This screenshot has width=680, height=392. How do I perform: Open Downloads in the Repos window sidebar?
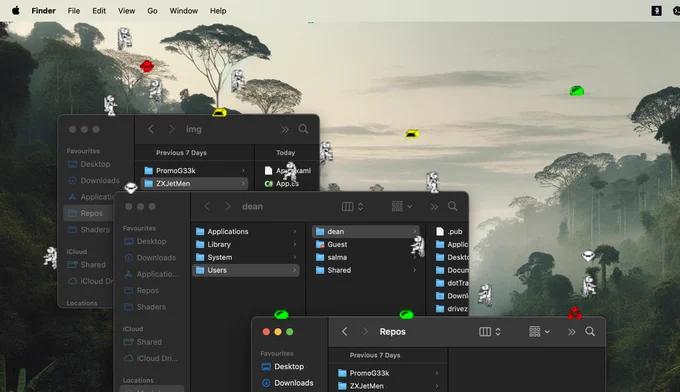pos(288,383)
